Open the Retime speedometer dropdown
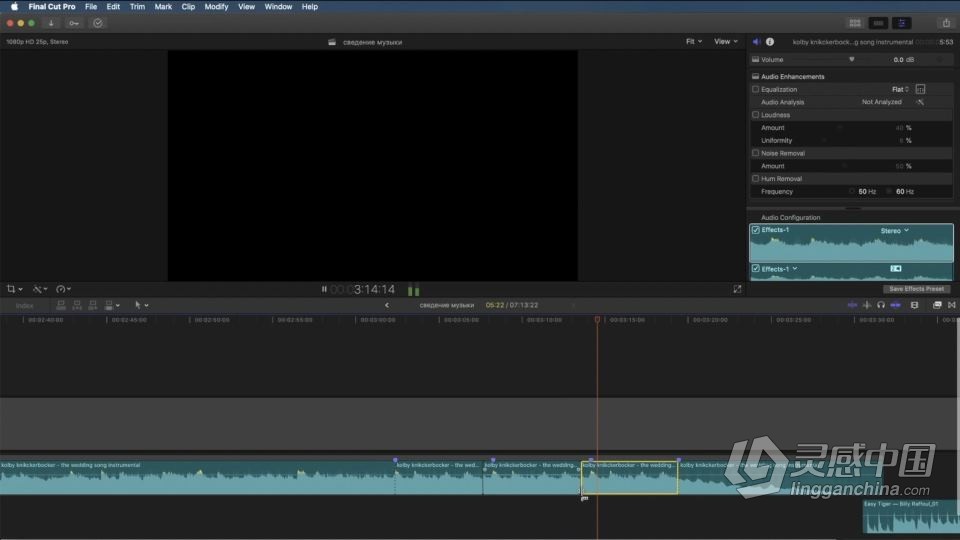Image resolution: width=960 pixels, height=540 pixels. click(x=64, y=289)
